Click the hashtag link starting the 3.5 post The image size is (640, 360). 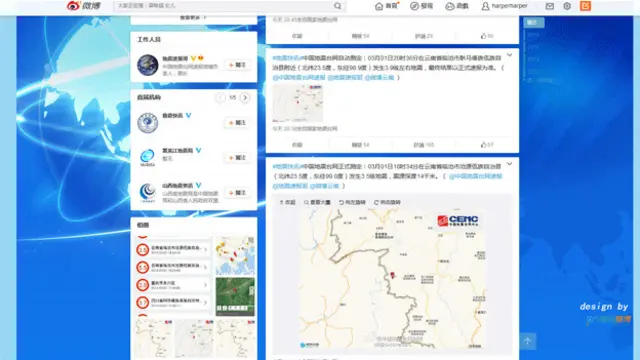[x=287, y=167]
